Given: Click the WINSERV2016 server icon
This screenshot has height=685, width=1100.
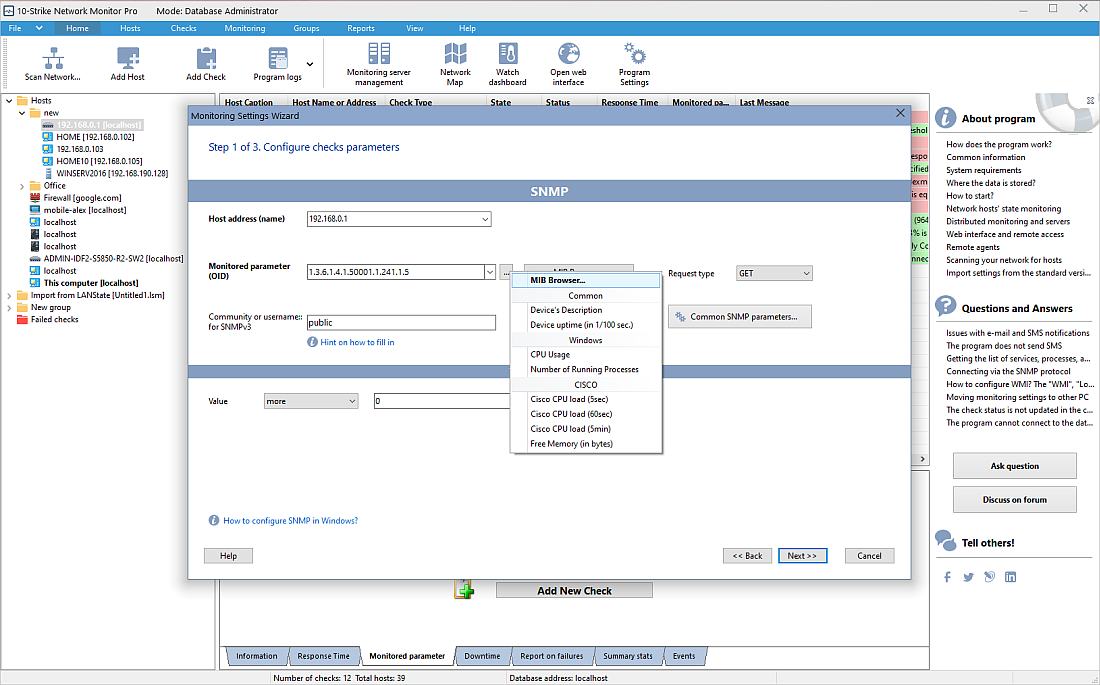Looking at the screenshot, I should pos(48,173).
